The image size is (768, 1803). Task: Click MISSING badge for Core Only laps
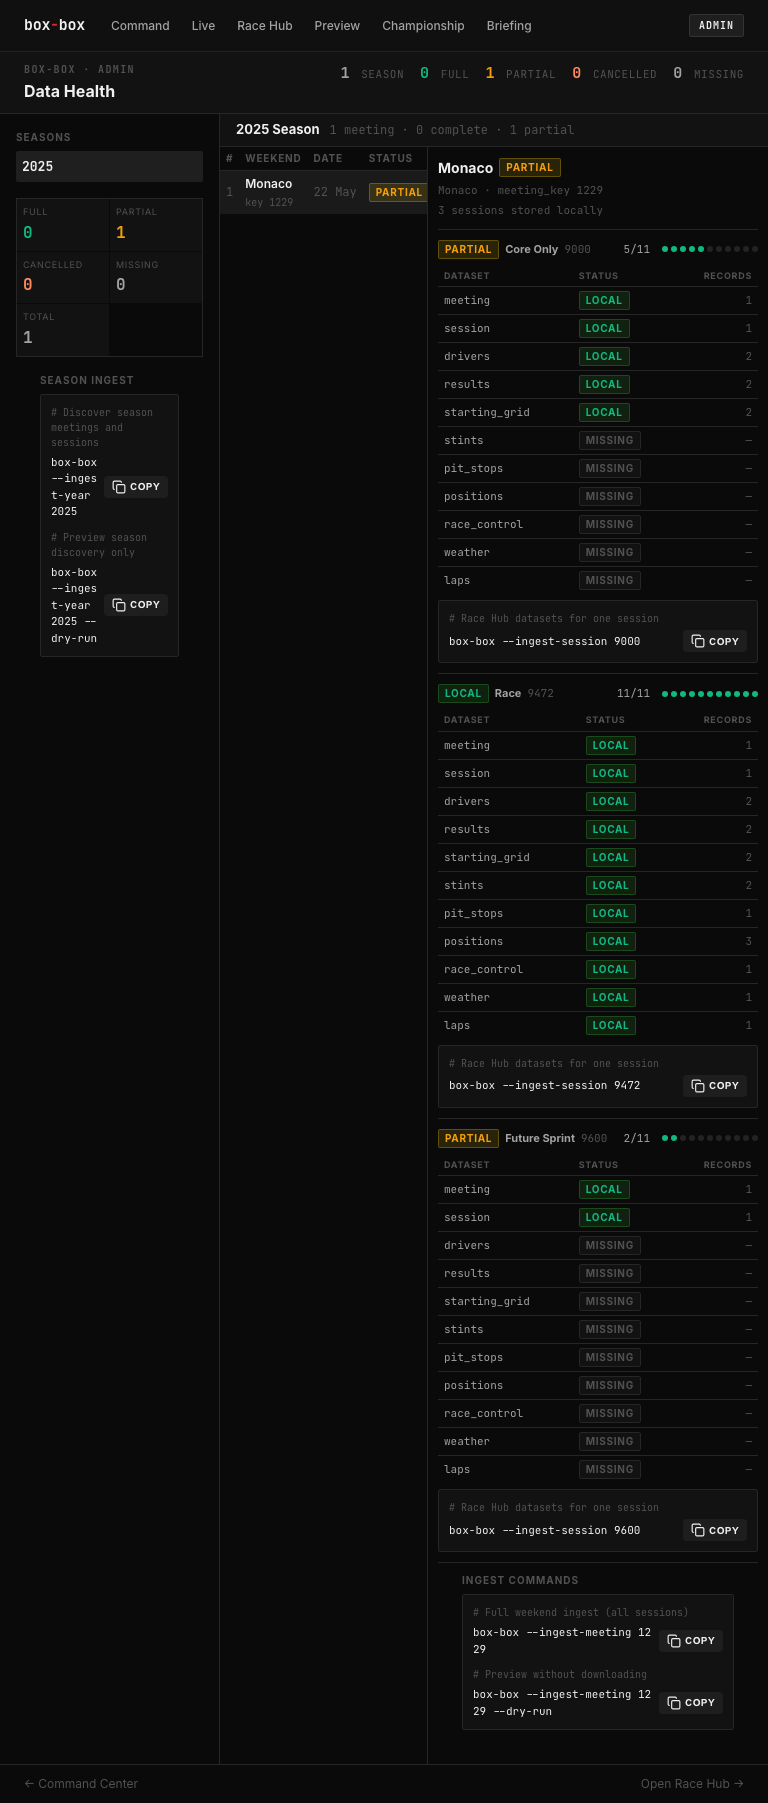click(610, 580)
